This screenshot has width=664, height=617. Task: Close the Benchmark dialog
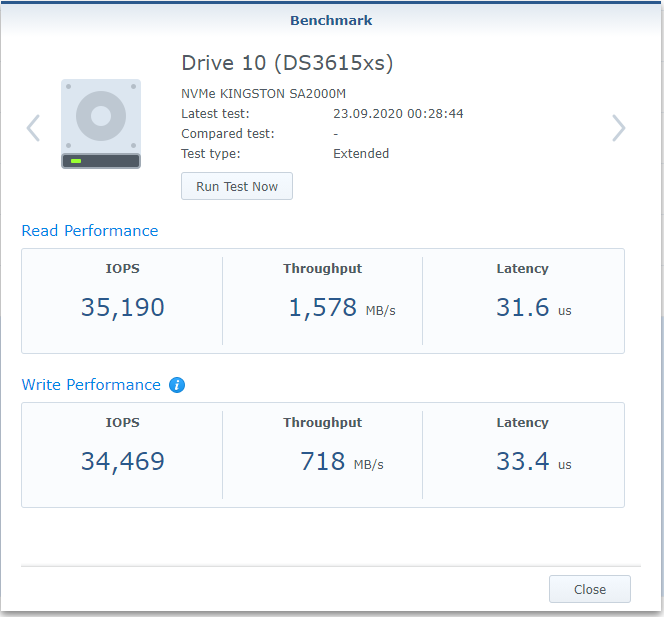tap(589, 589)
